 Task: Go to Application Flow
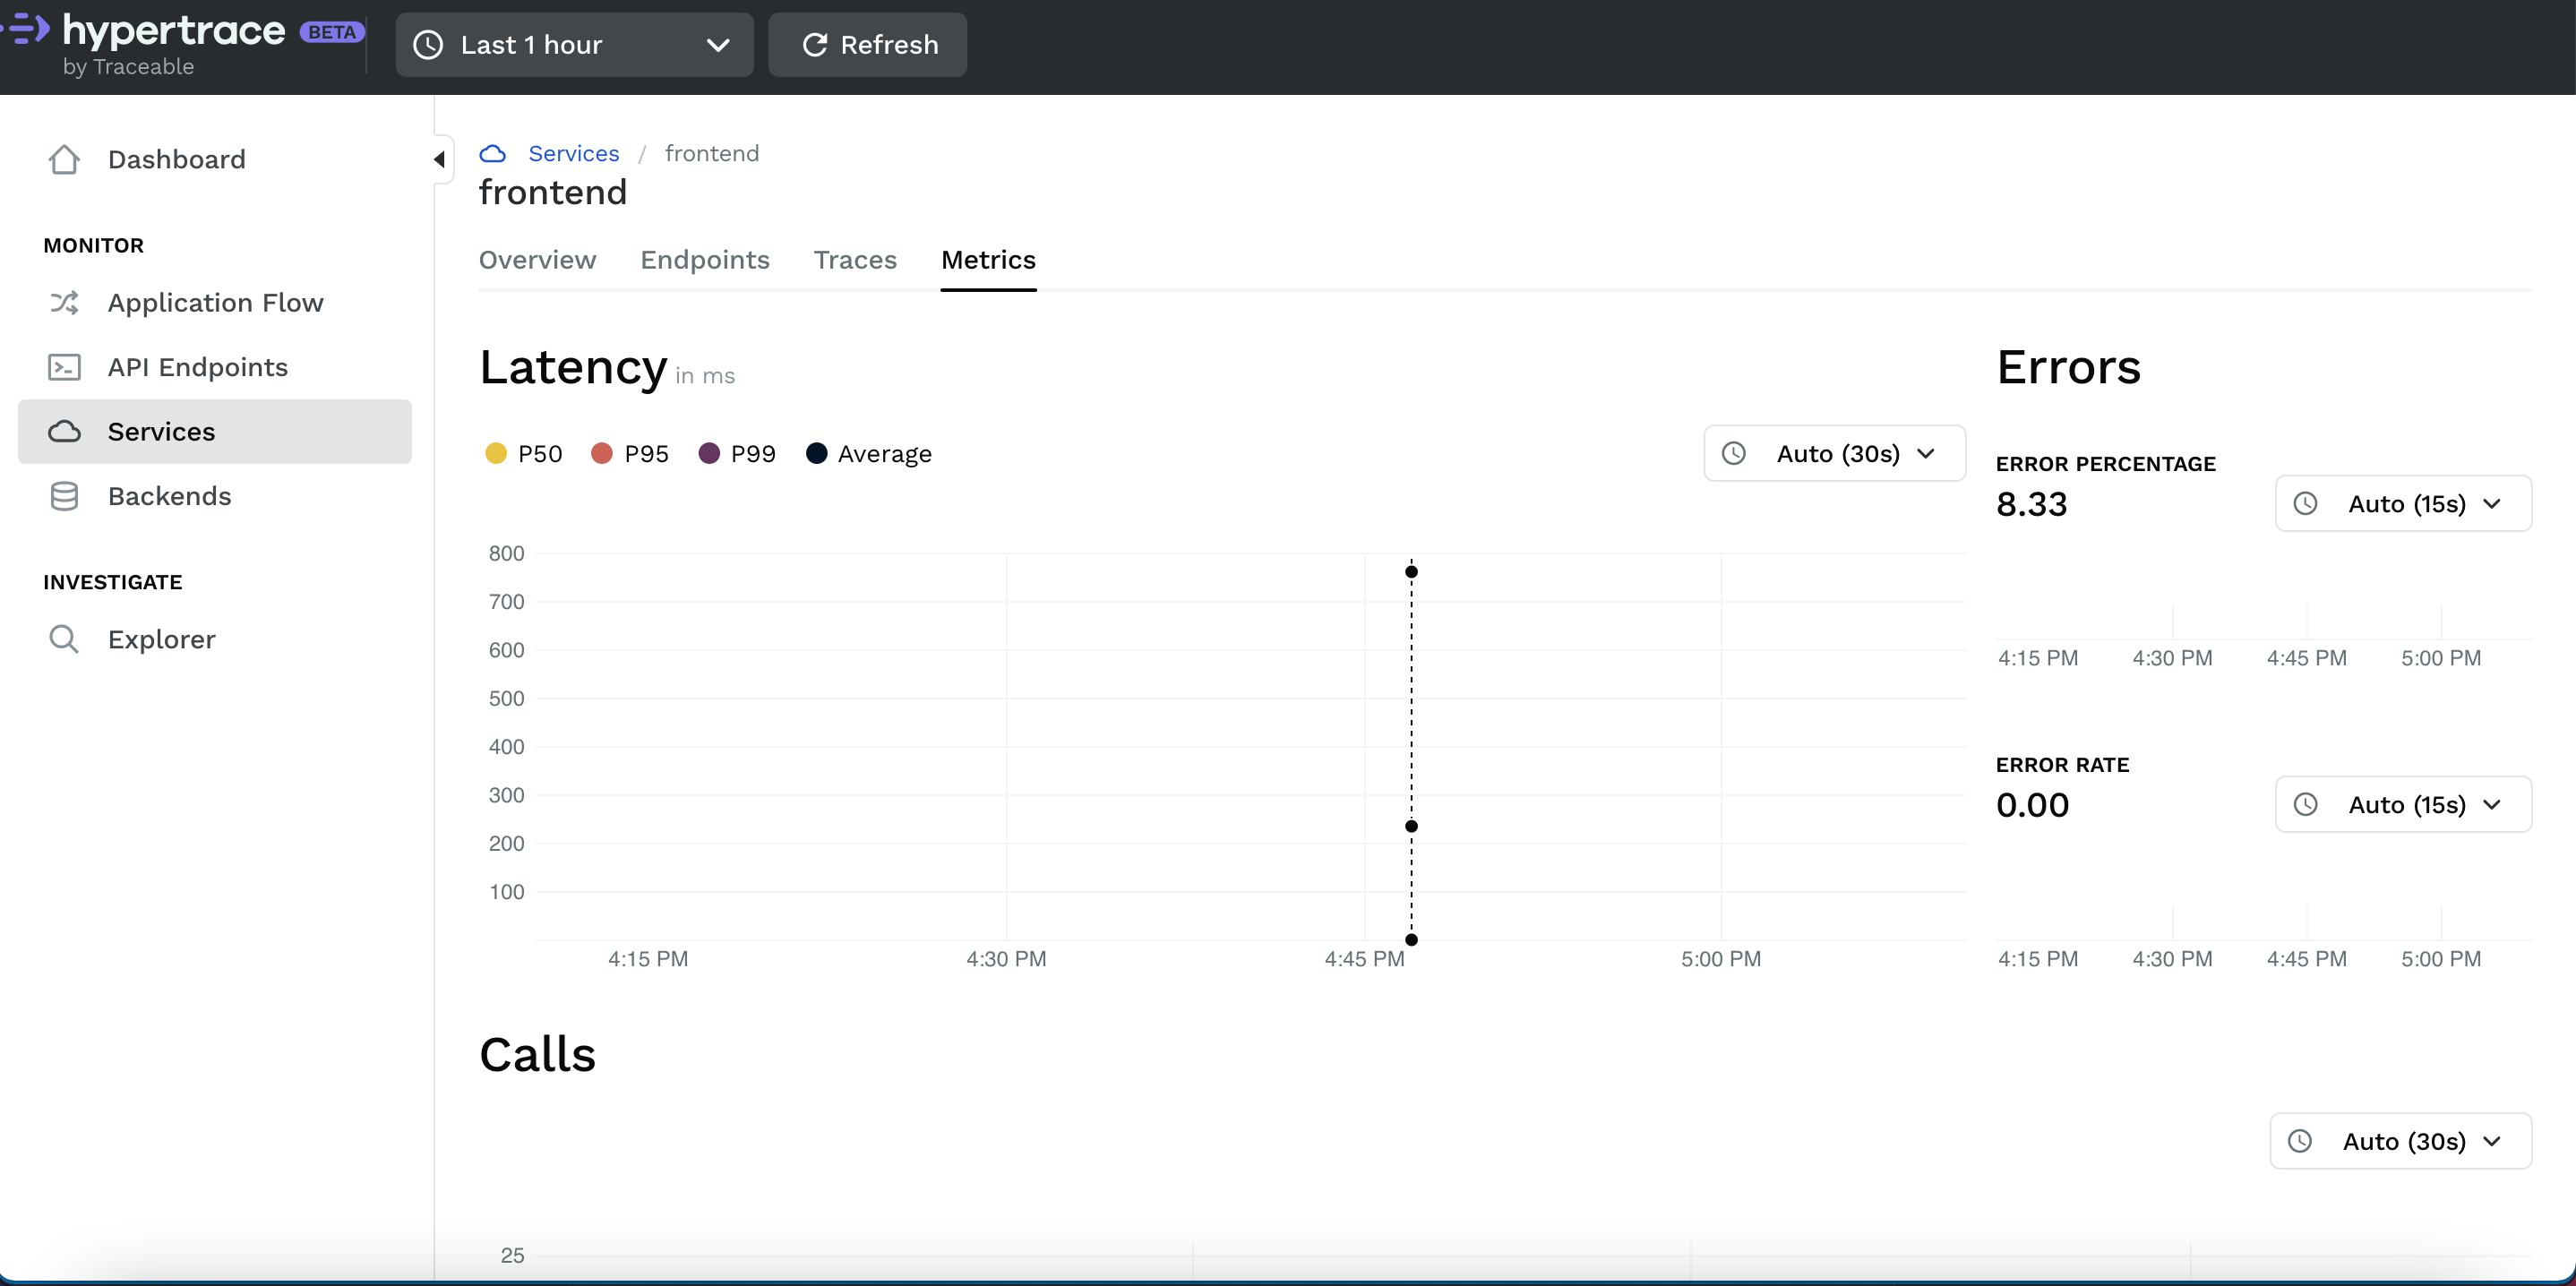click(215, 303)
